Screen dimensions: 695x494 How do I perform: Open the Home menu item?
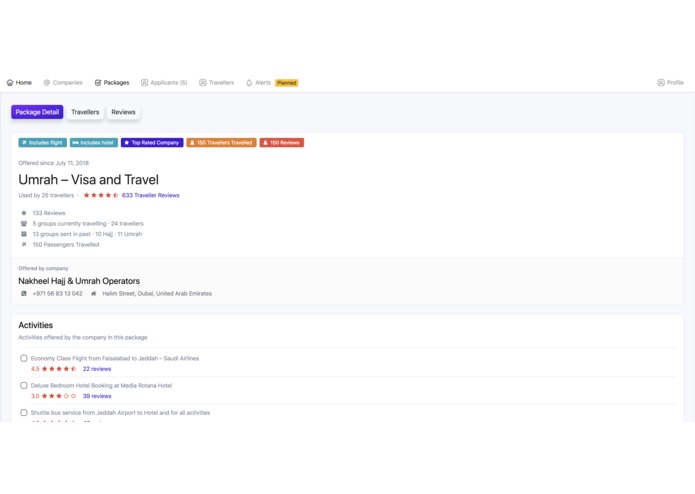pos(19,83)
